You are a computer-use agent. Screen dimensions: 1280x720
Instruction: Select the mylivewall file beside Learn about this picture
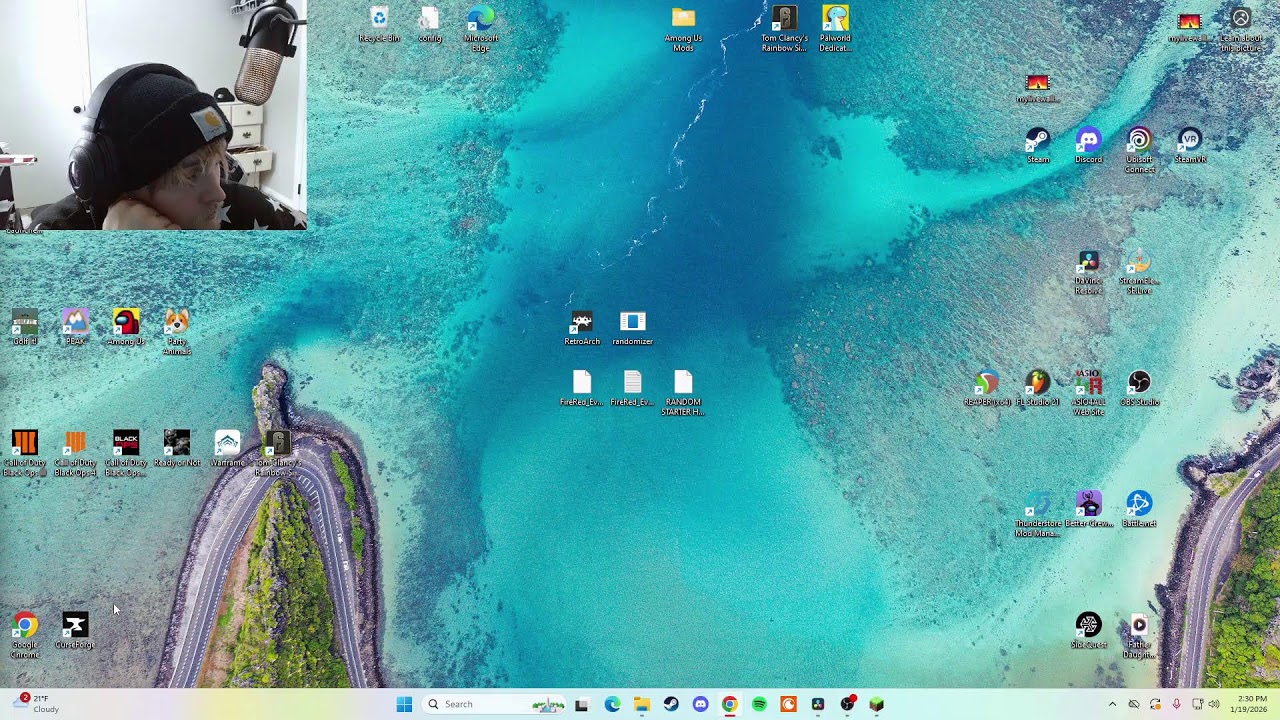coord(1189,25)
